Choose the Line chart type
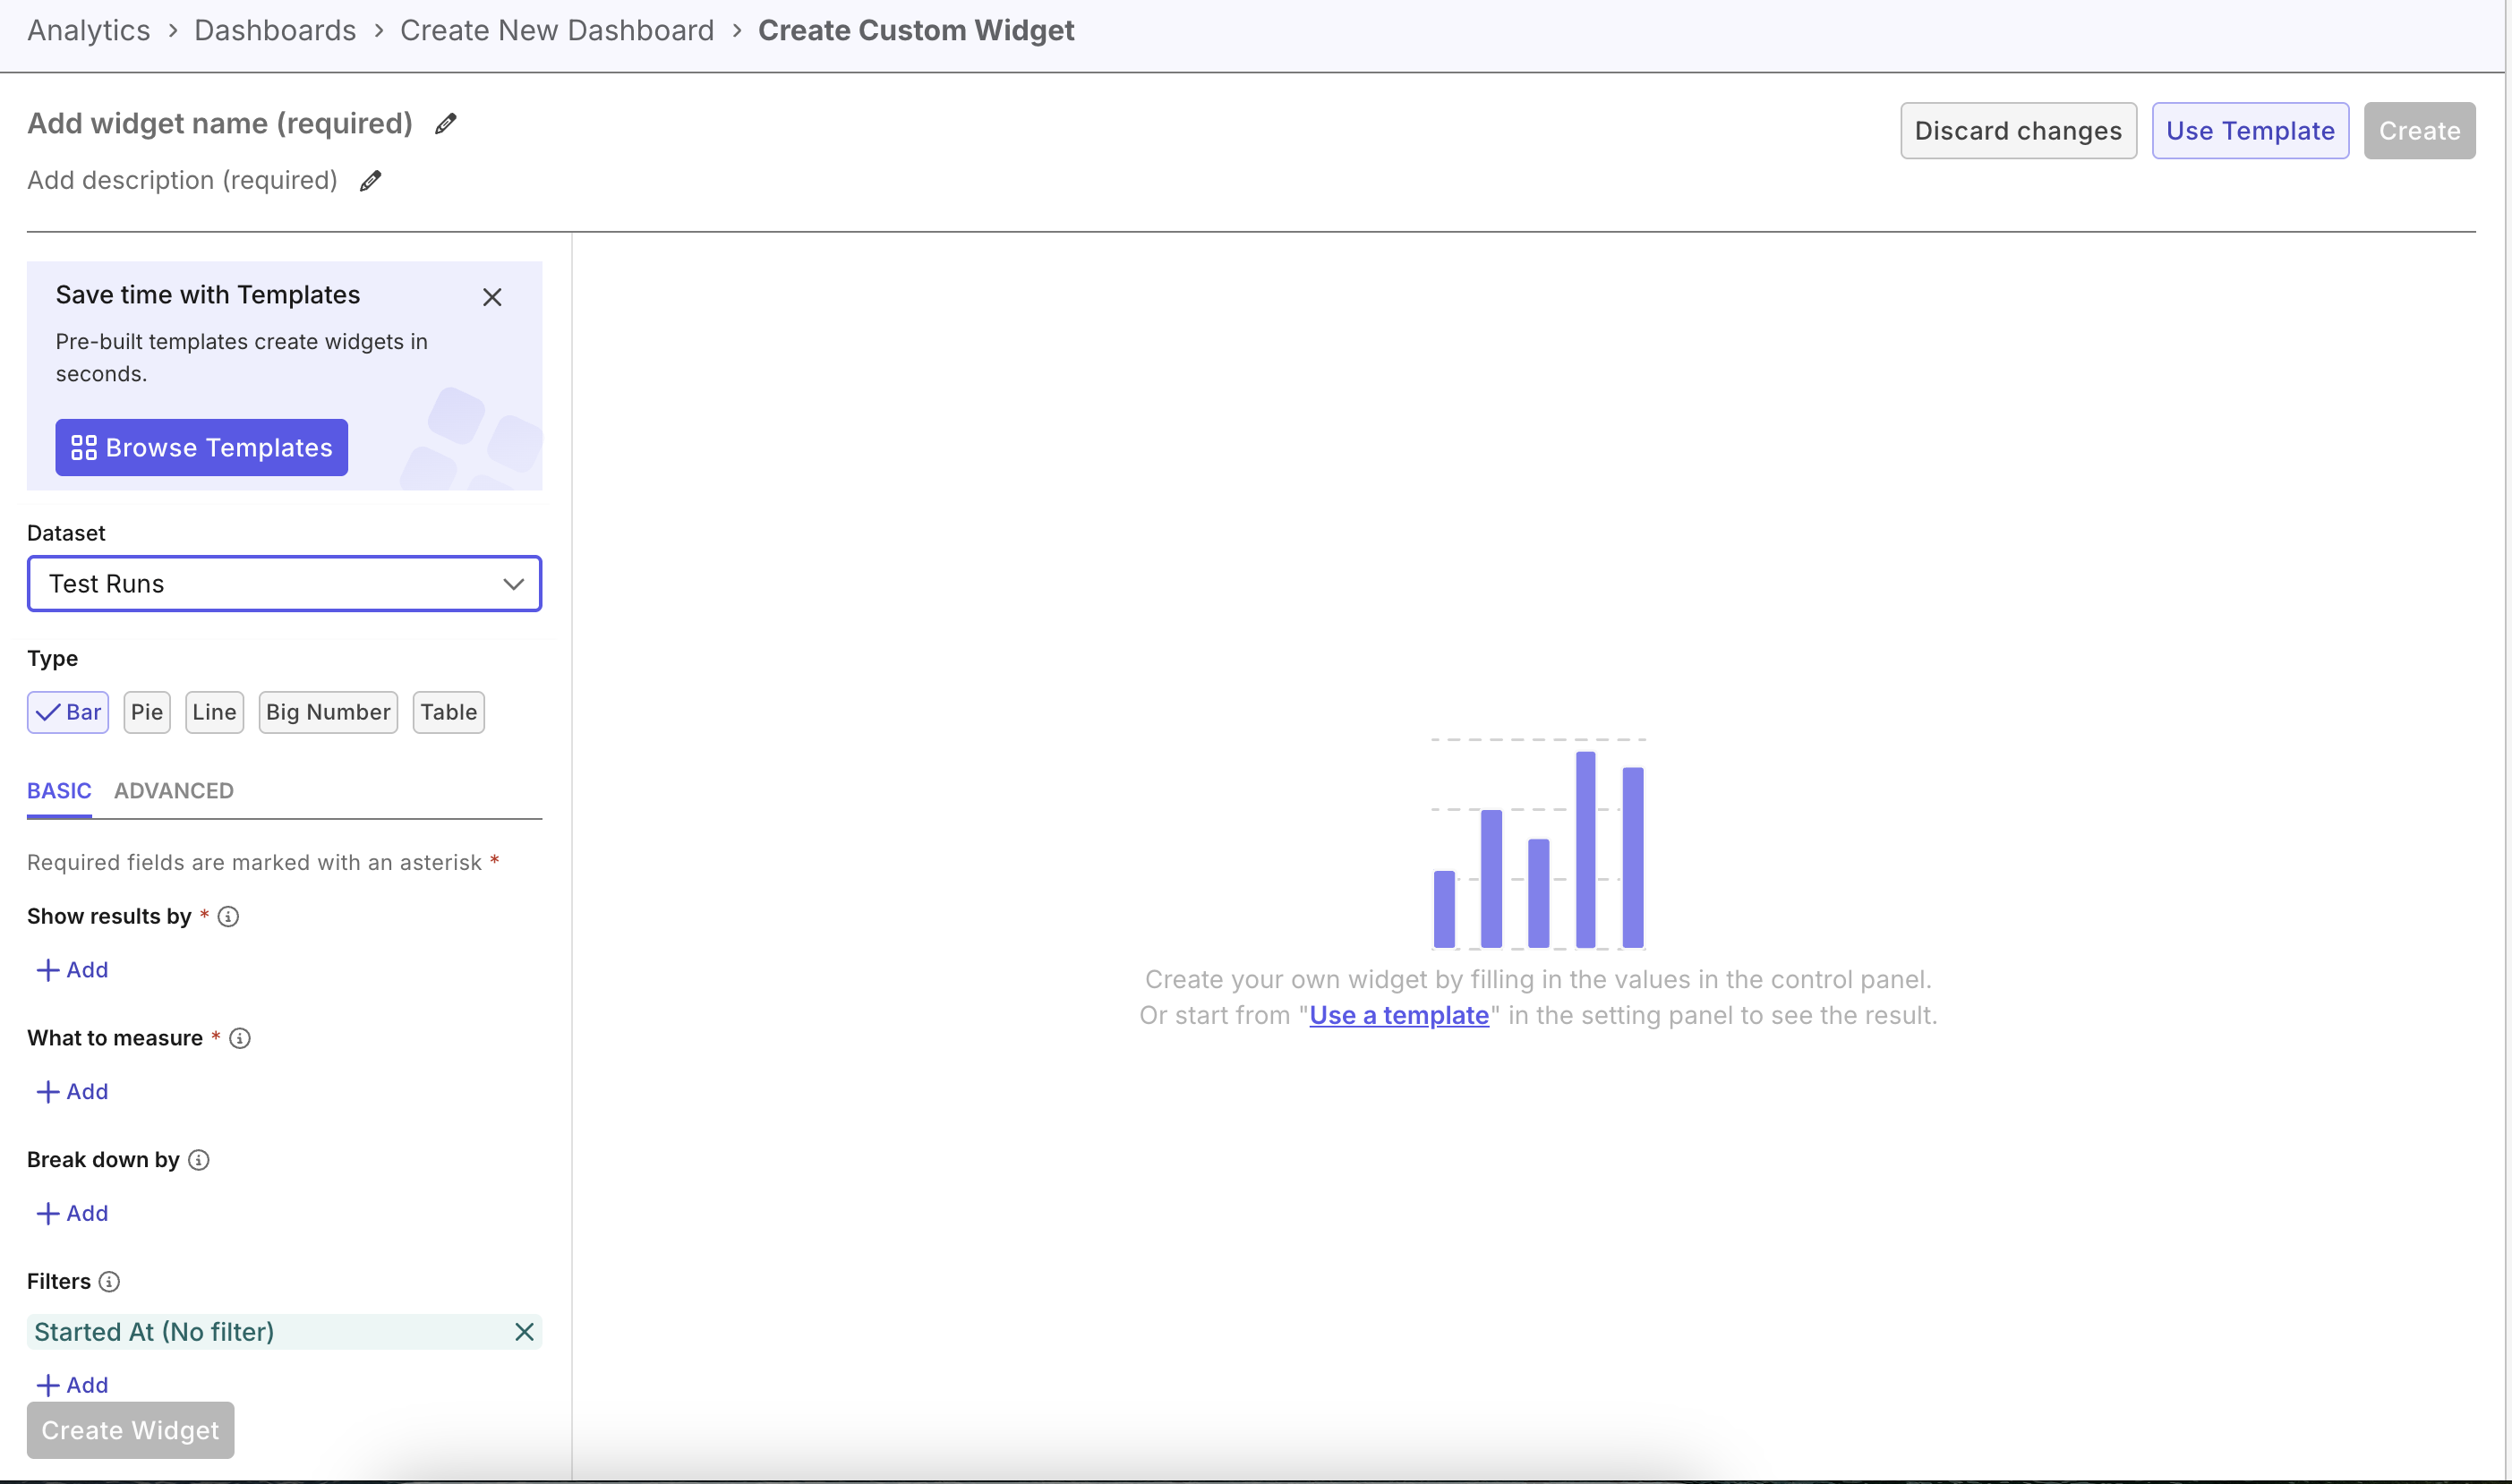The image size is (2512, 1484). coord(214,712)
